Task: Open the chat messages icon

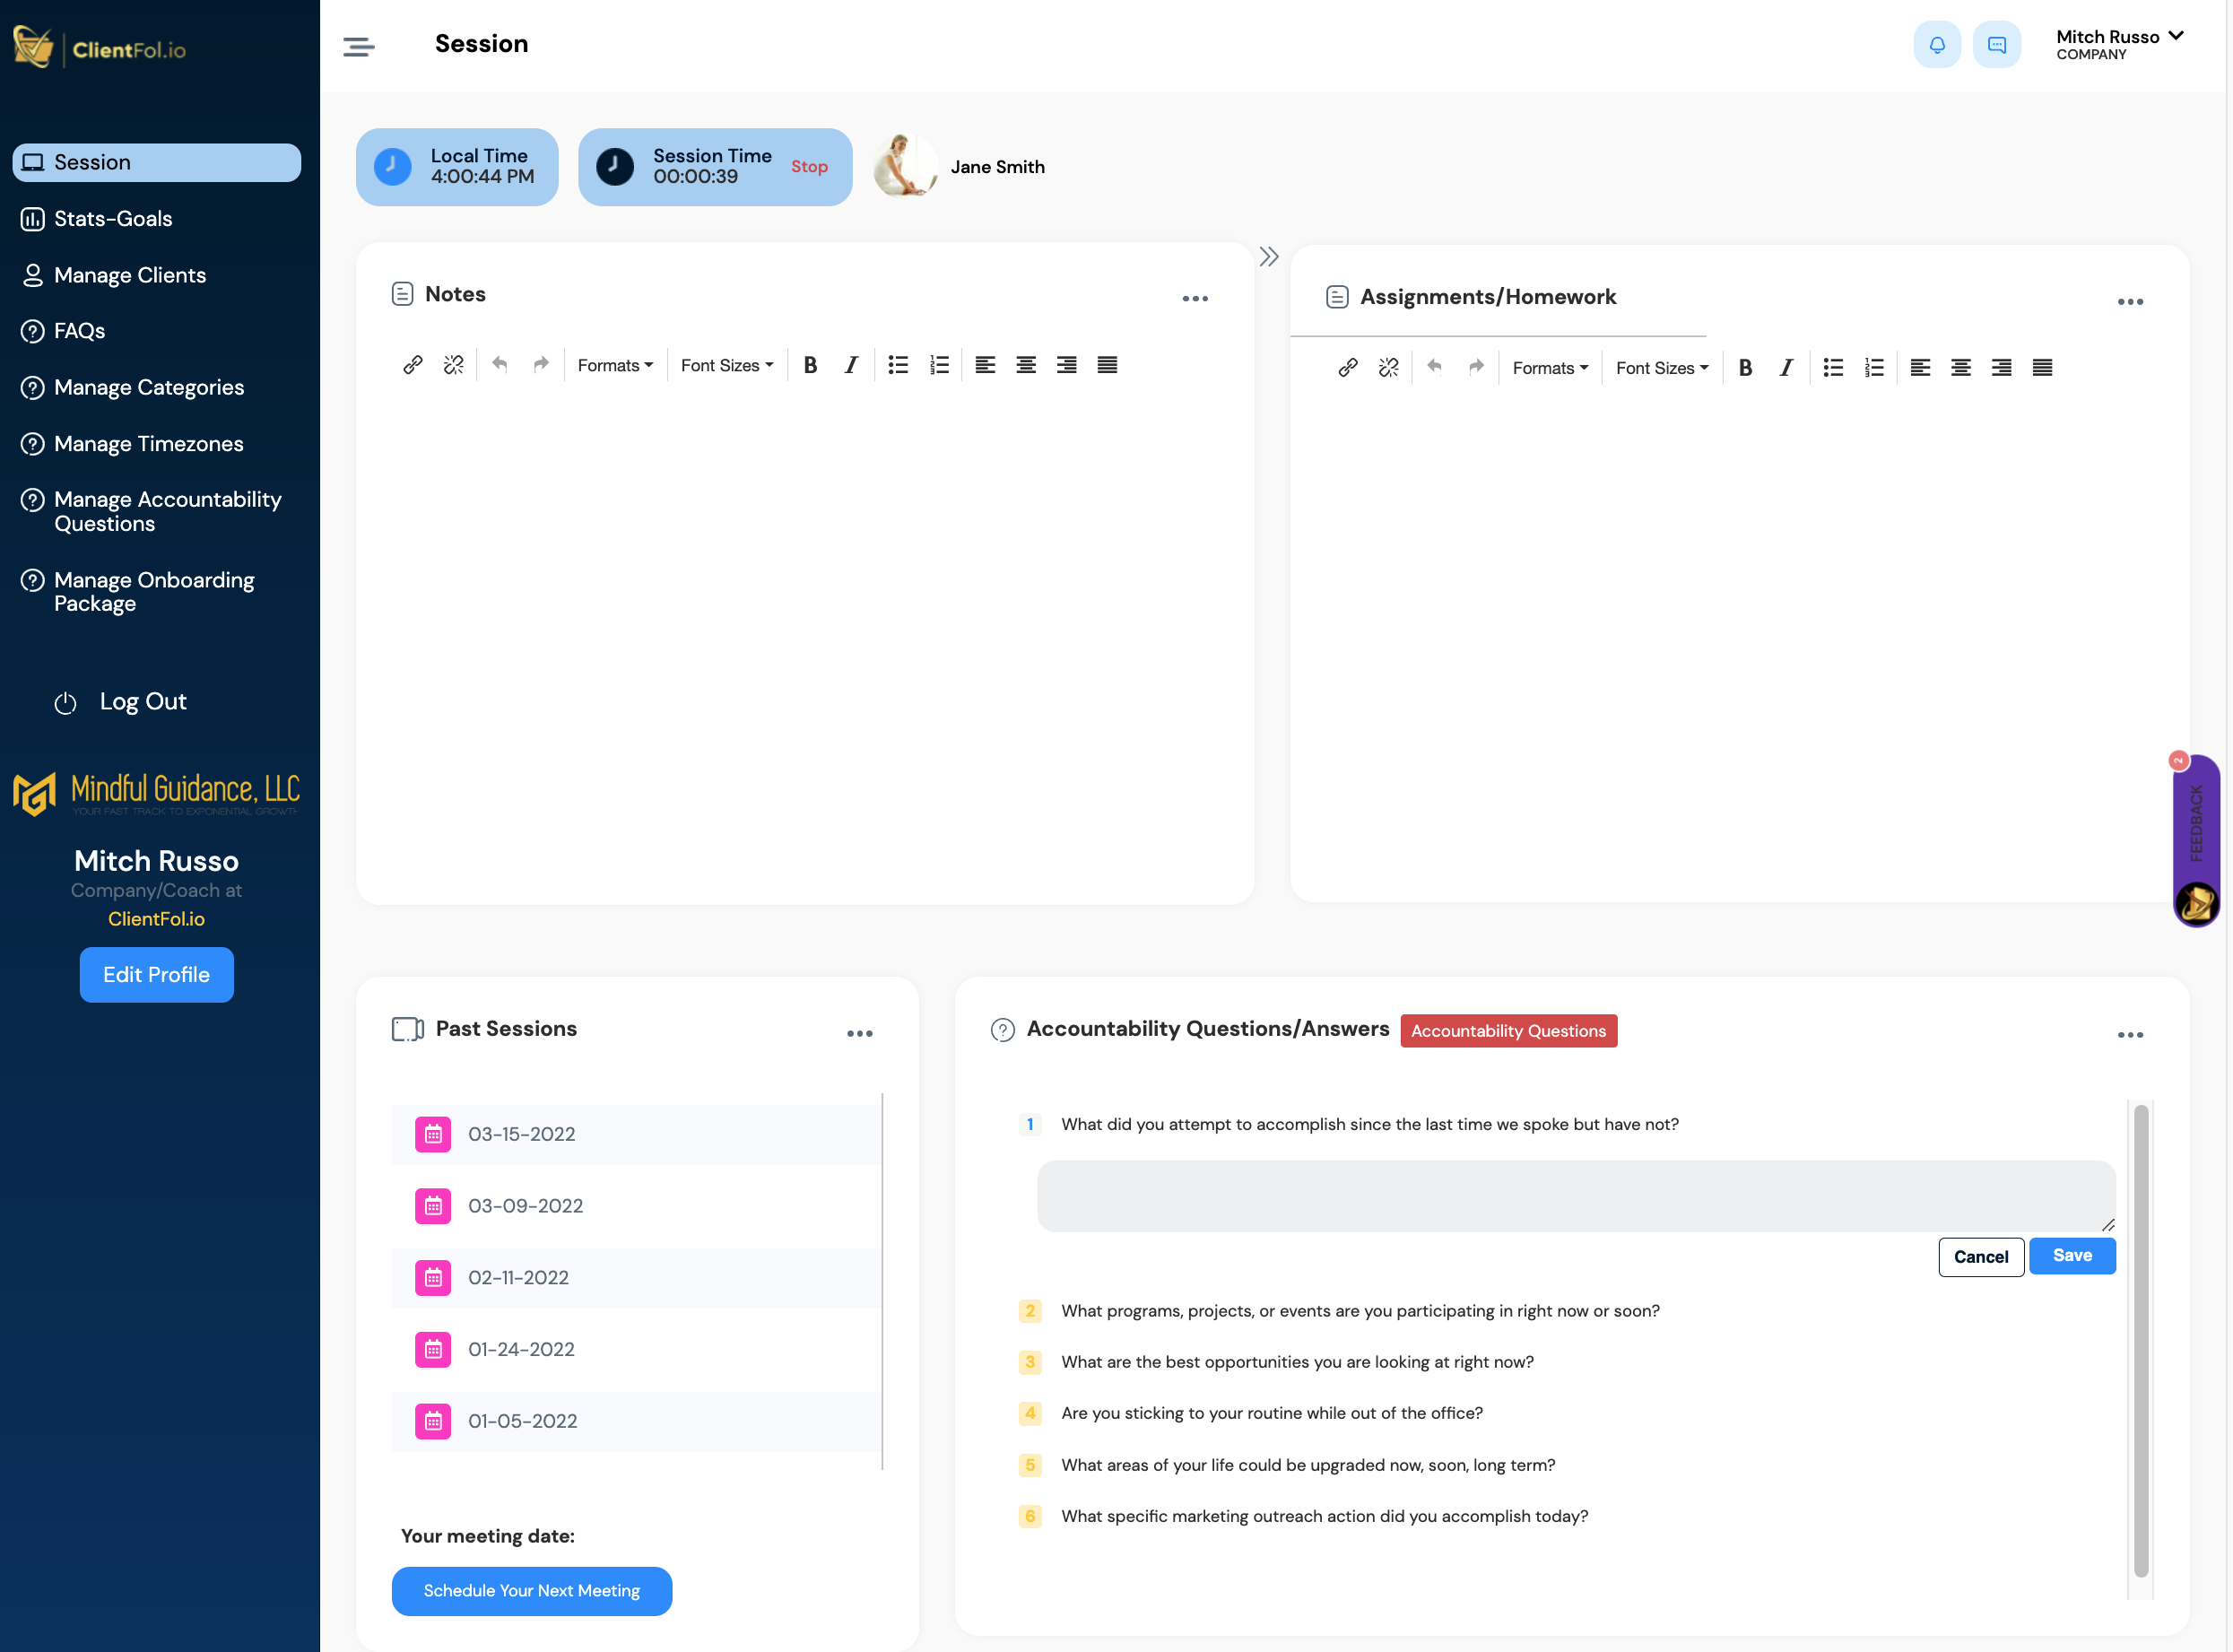Action: pyautogui.click(x=1996, y=45)
